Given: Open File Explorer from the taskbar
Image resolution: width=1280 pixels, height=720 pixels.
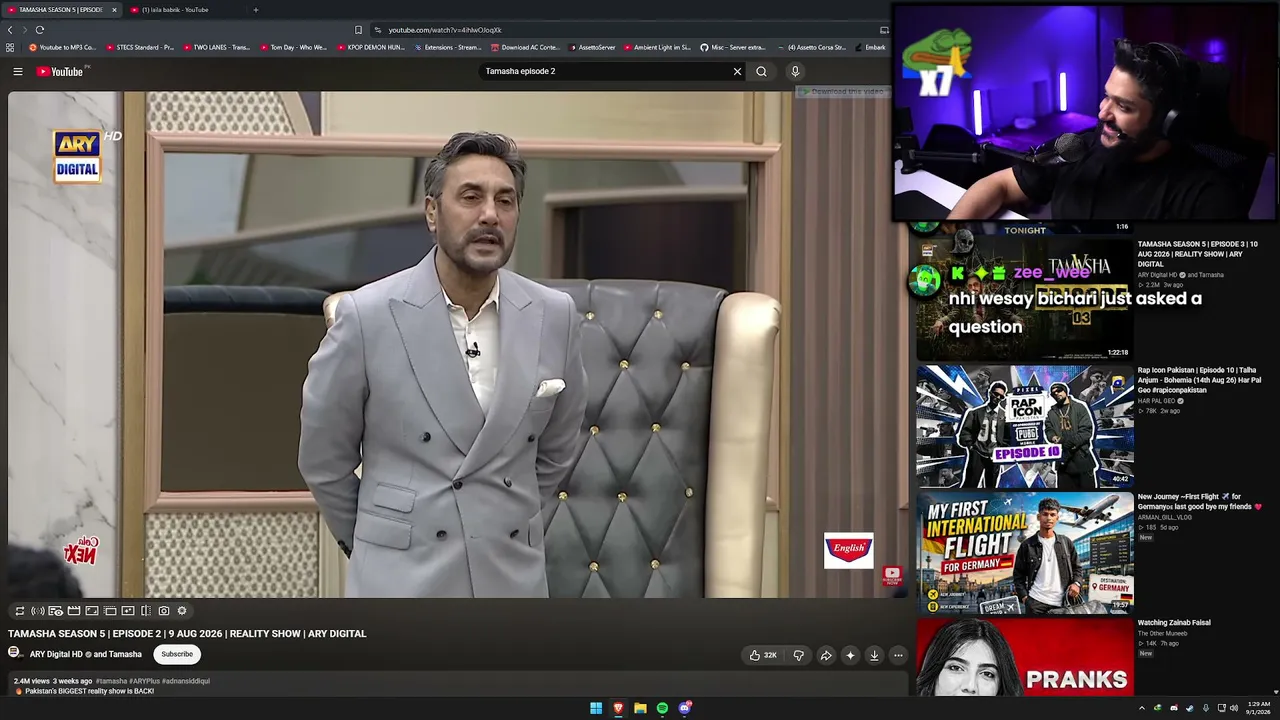Looking at the screenshot, I should pos(640,708).
